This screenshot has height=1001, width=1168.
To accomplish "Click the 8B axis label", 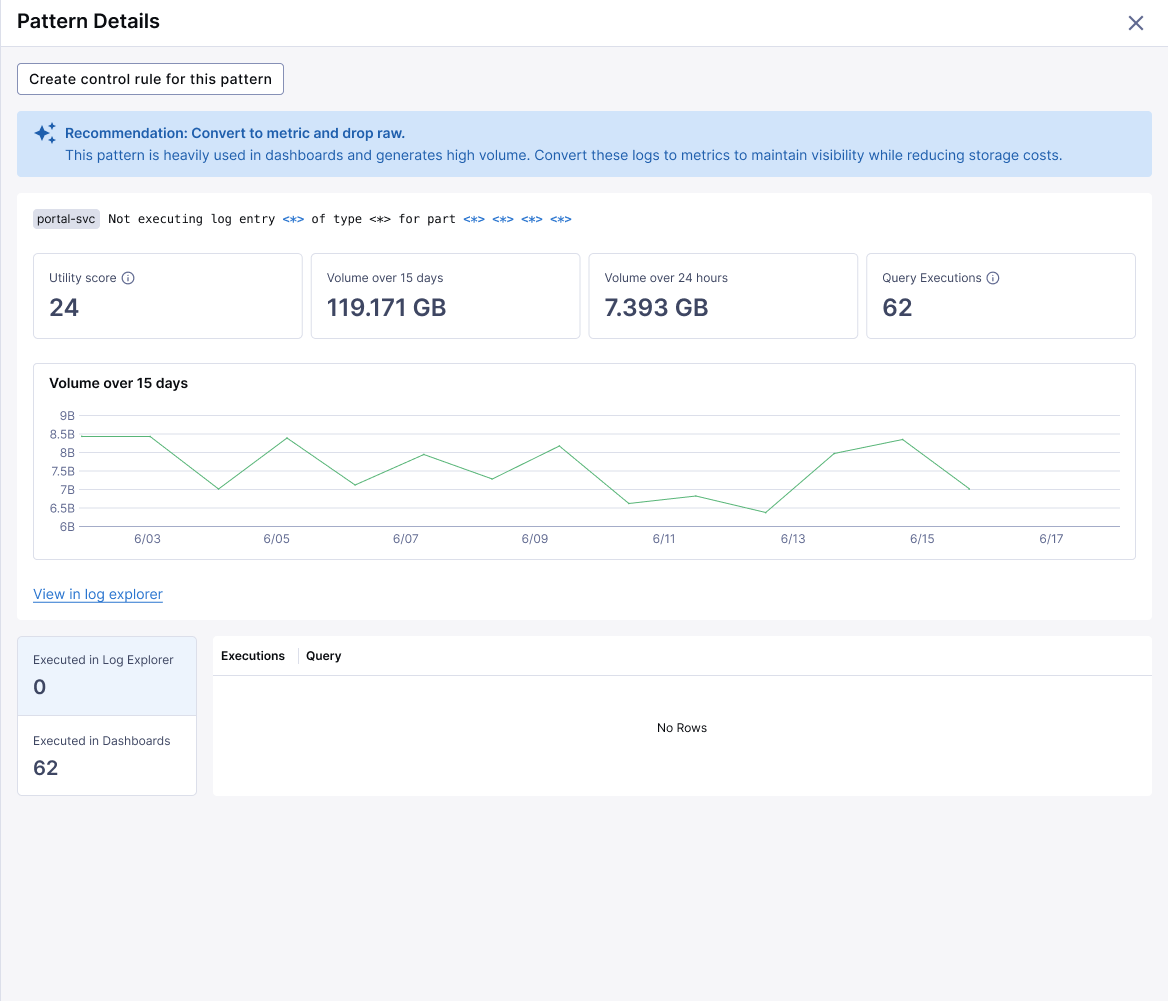I will tap(67, 453).
